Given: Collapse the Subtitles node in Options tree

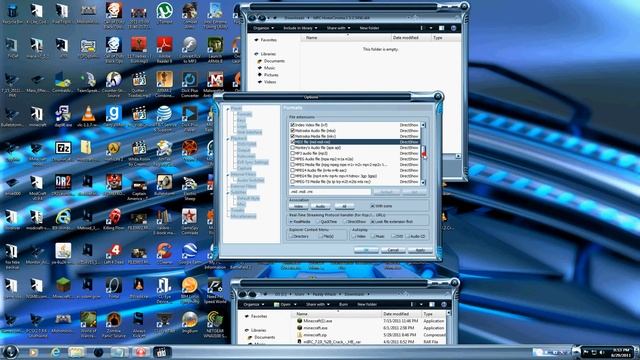Looking at the screenshot, I should [x=228, y=193].
